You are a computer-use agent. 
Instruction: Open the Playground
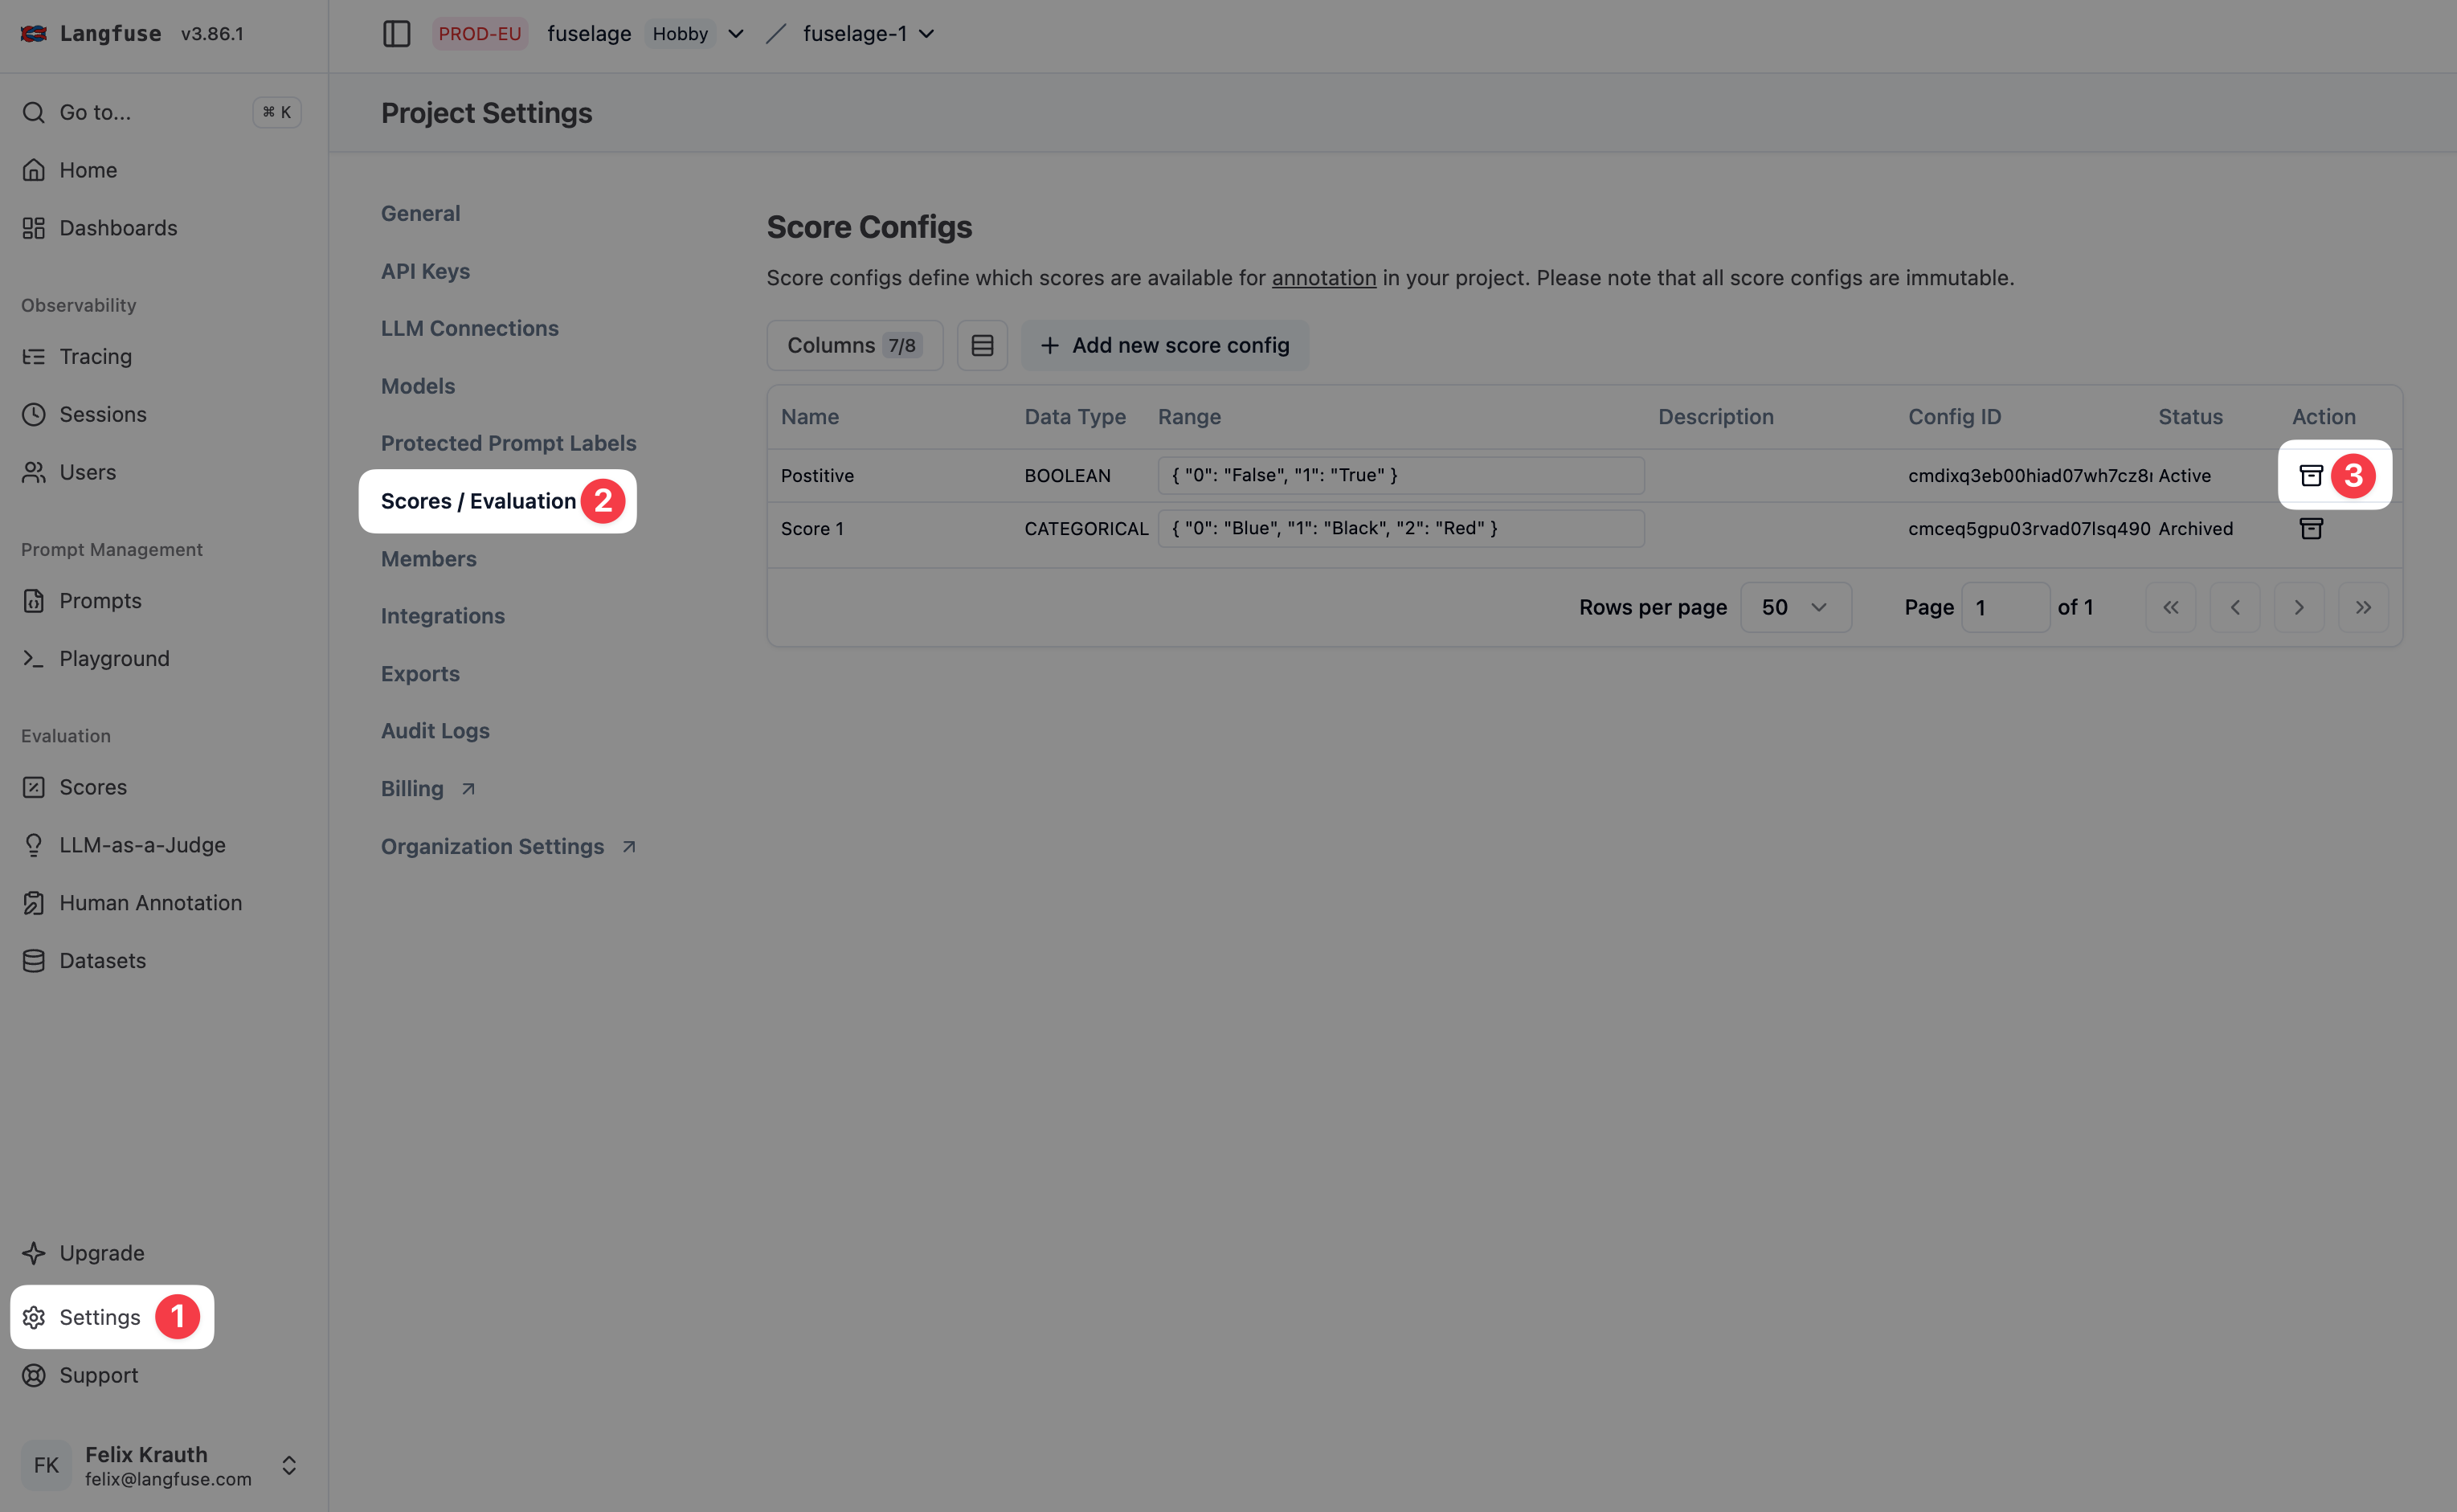point(113,658)
